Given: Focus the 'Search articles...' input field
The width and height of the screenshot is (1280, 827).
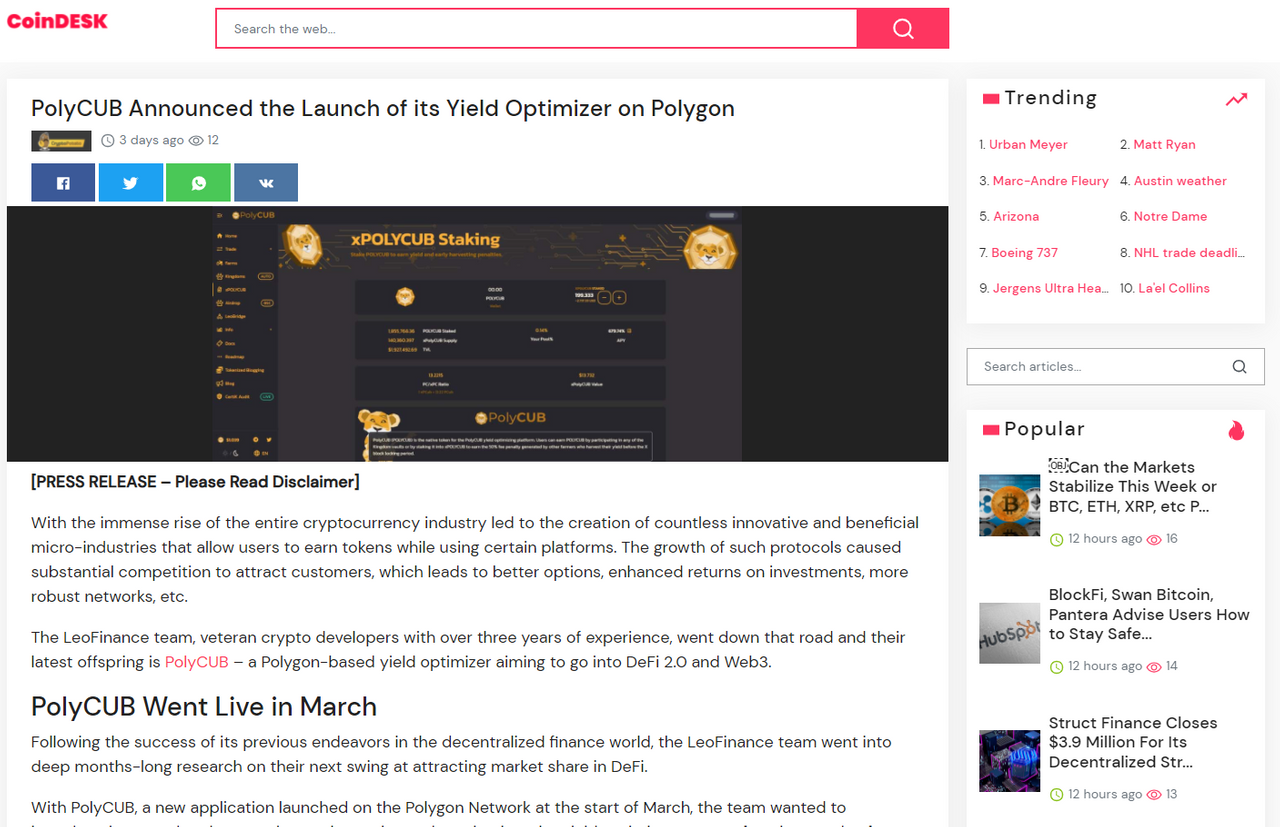Looking at the screenshot, I should point(1100,367).
